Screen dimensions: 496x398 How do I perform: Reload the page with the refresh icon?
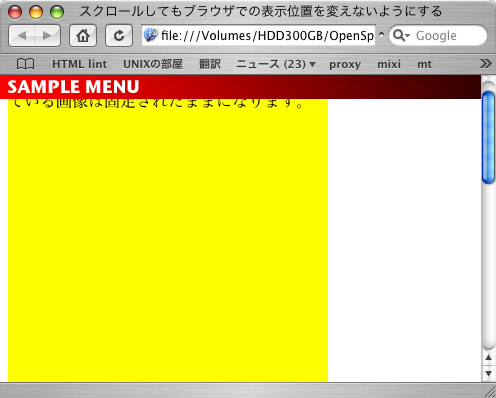(x=119, y=35)
